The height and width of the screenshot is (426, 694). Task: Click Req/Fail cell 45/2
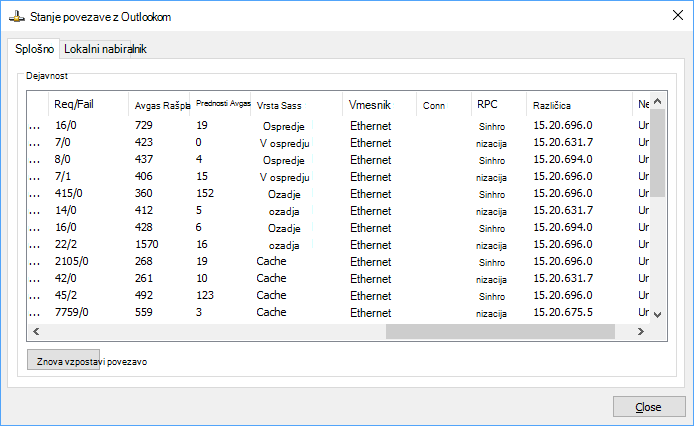pos(66,295)
